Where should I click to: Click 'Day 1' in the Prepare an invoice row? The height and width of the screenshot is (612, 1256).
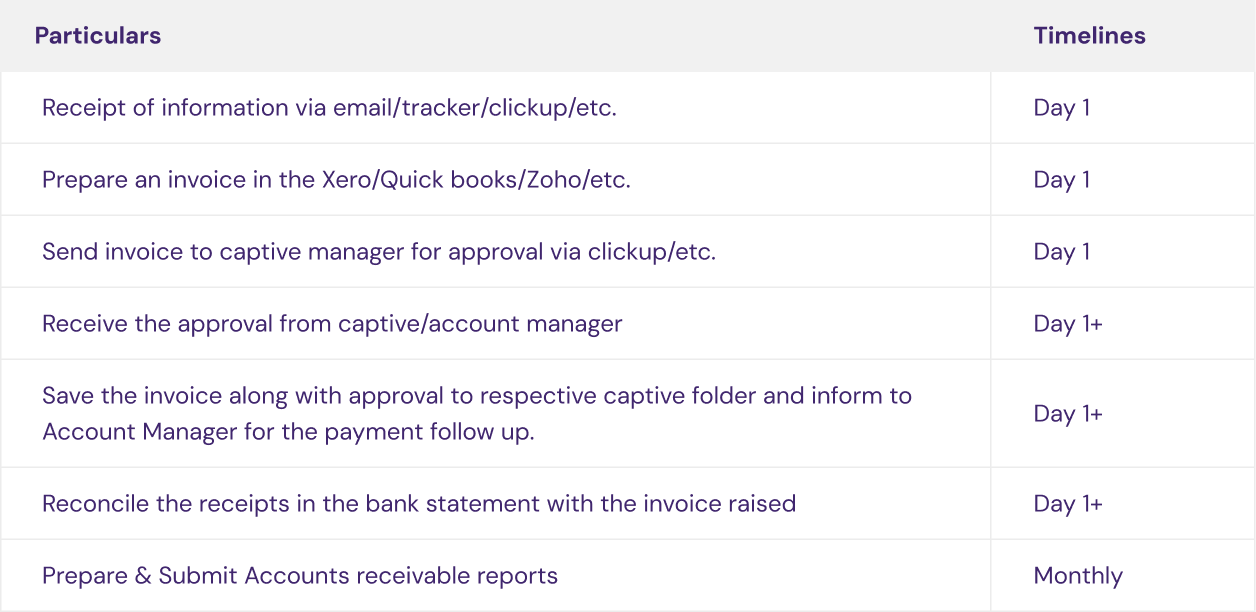(x=1061, y=180)
